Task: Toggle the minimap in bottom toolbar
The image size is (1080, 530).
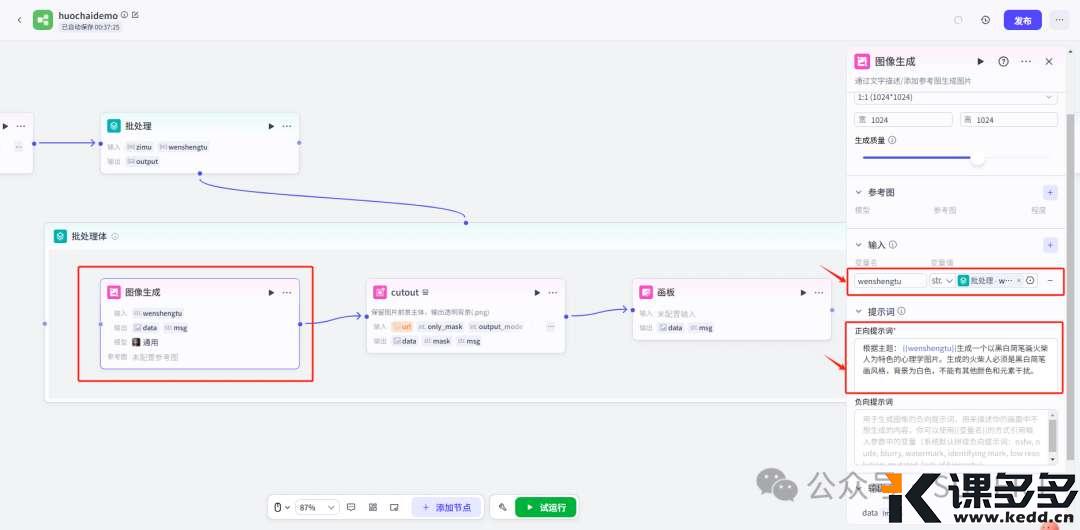Action: [x=394, y=507]
